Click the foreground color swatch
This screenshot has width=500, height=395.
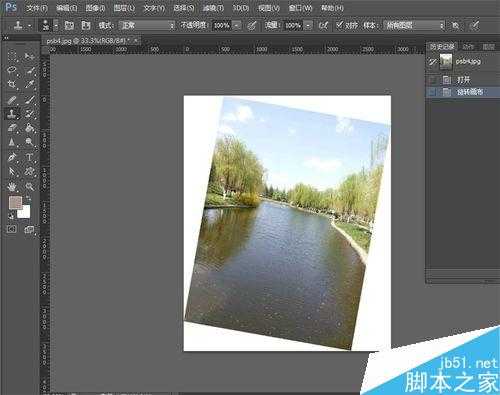coord(15,202)
